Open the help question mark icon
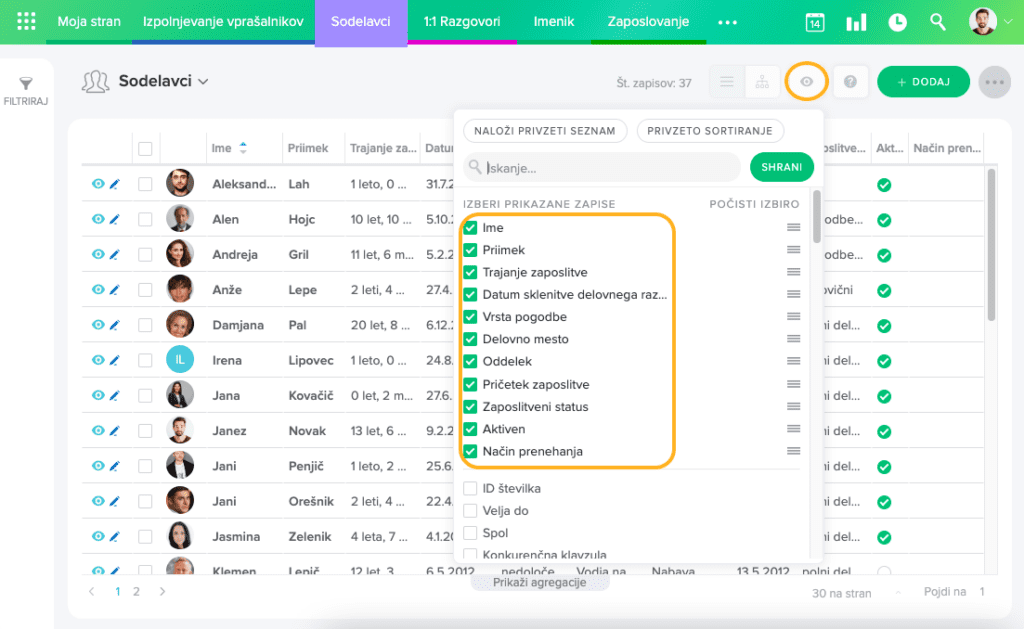 (850, 82)
